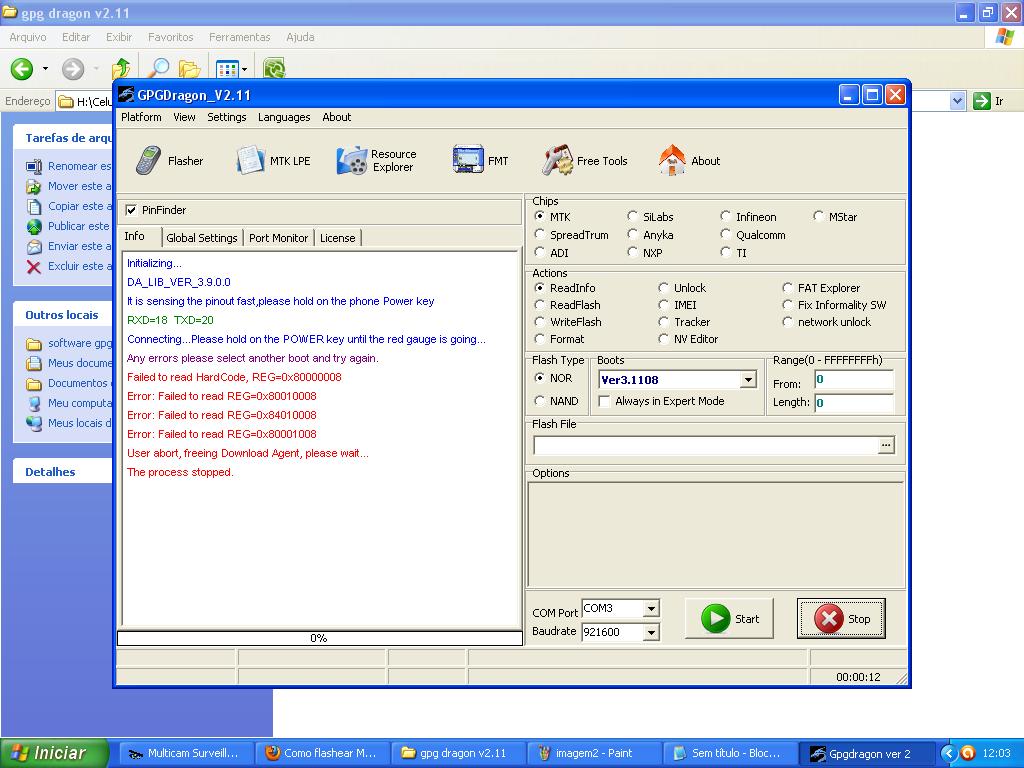
Task: Click the Flash File path field
Action: click(x=705, y=445)
